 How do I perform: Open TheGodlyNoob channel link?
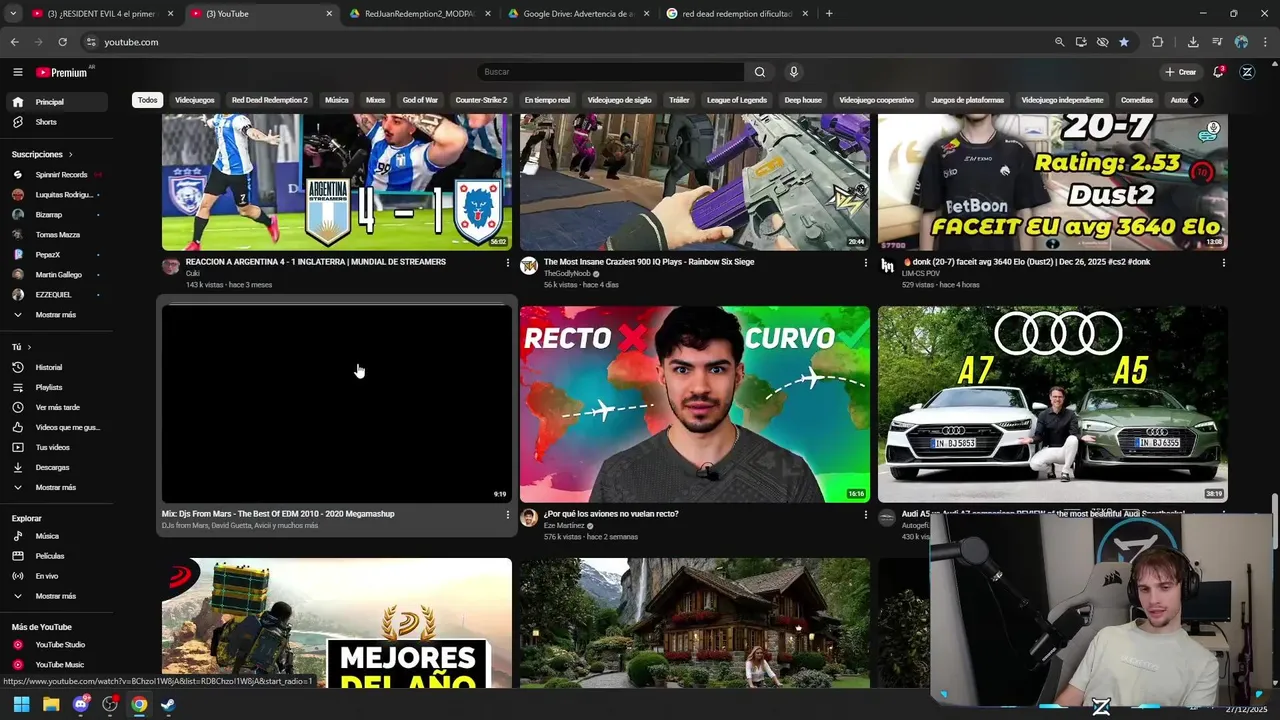pyautogui.click(x=567, y=273)
